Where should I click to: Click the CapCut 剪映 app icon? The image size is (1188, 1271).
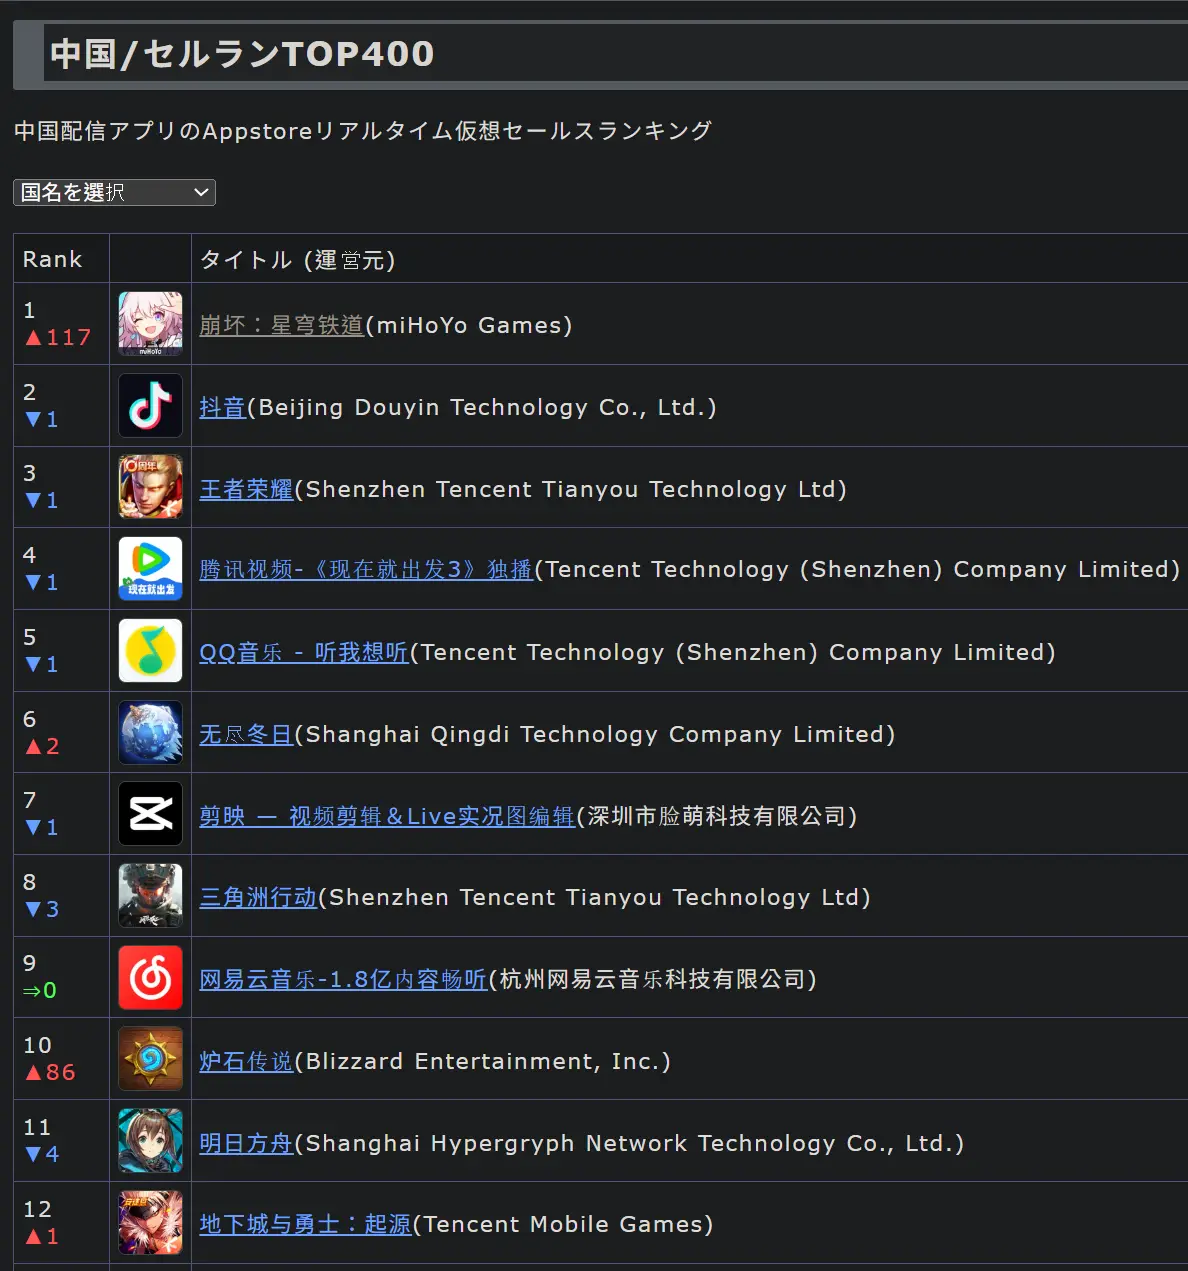click(150, 814)
